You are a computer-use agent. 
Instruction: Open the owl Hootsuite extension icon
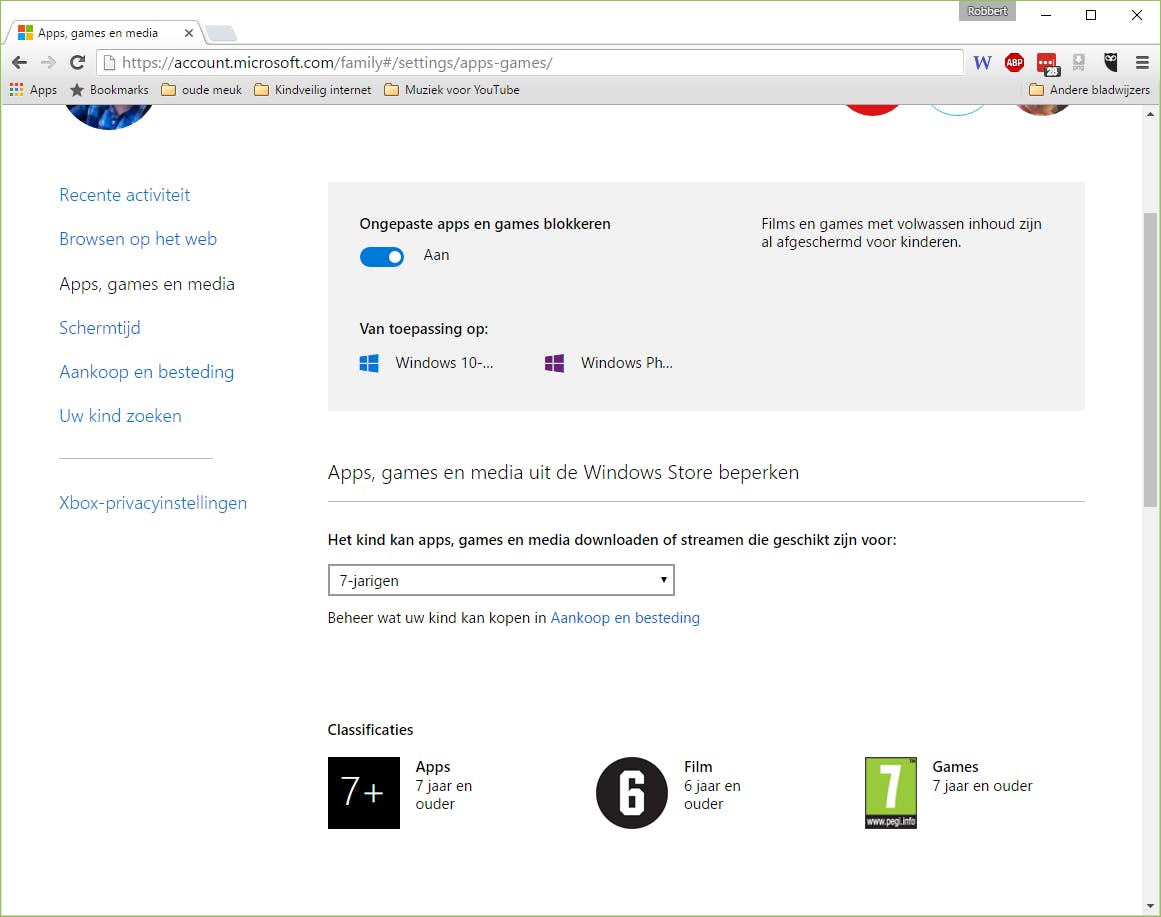(1111, 62)
